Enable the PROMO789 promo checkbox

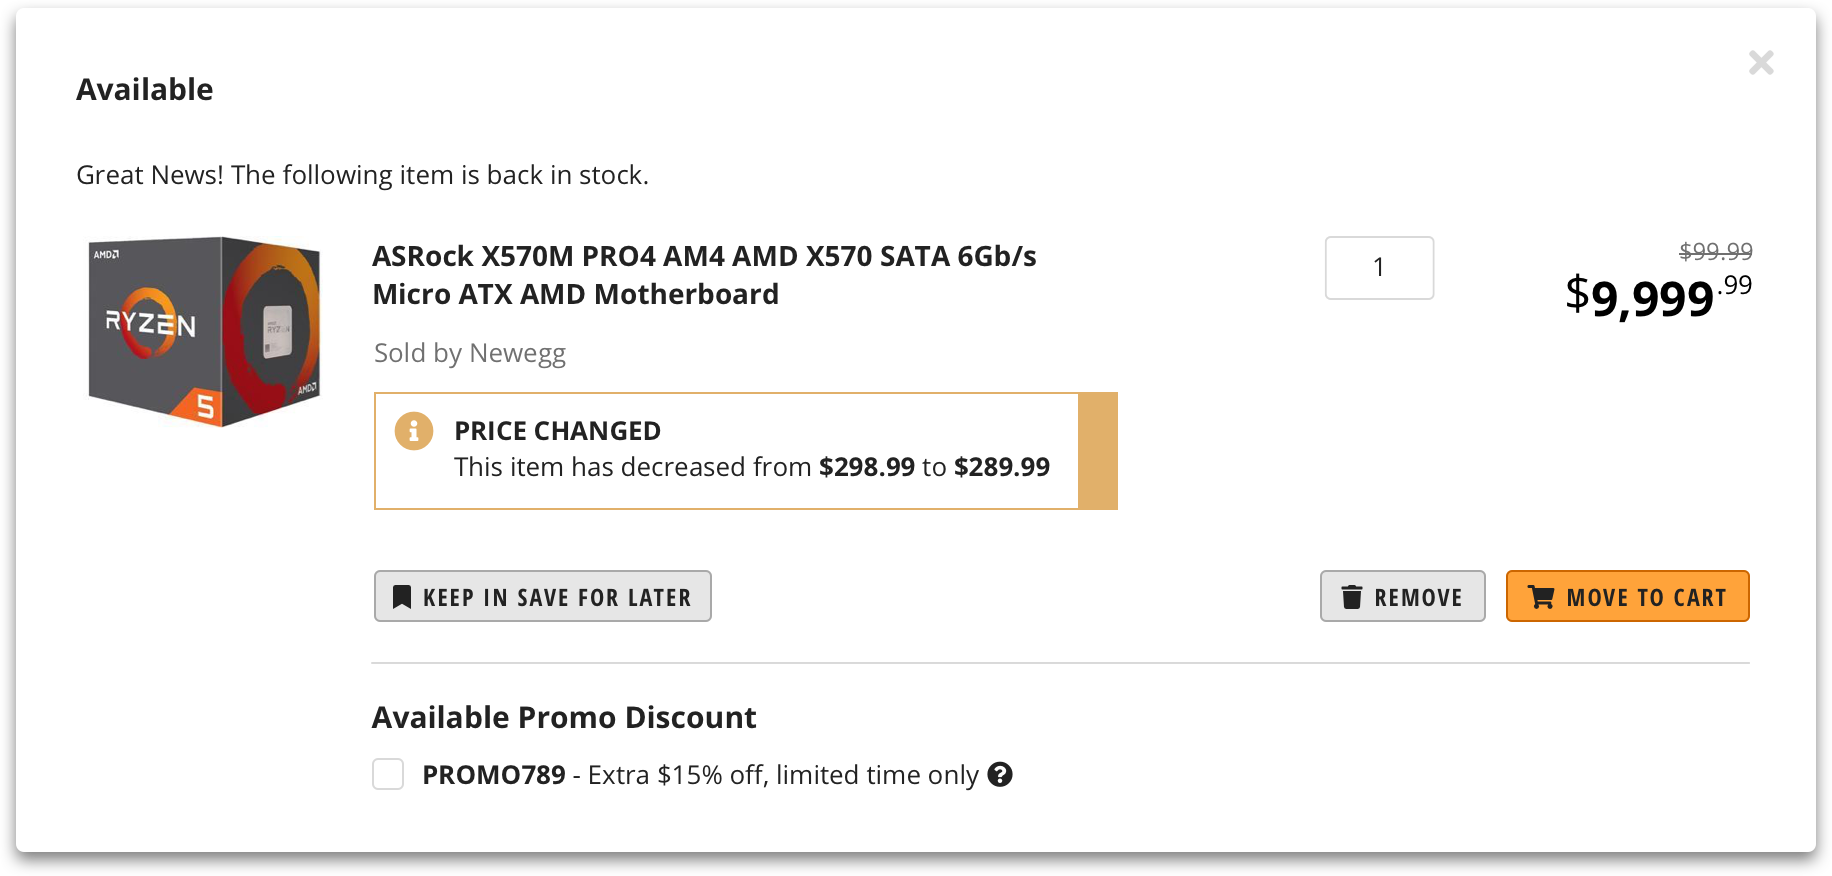point(388,774)
